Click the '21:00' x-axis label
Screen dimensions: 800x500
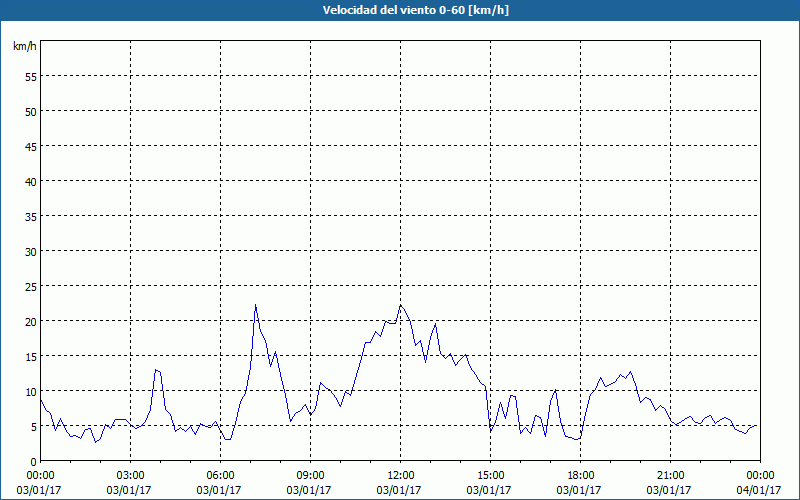coord(670,476)
